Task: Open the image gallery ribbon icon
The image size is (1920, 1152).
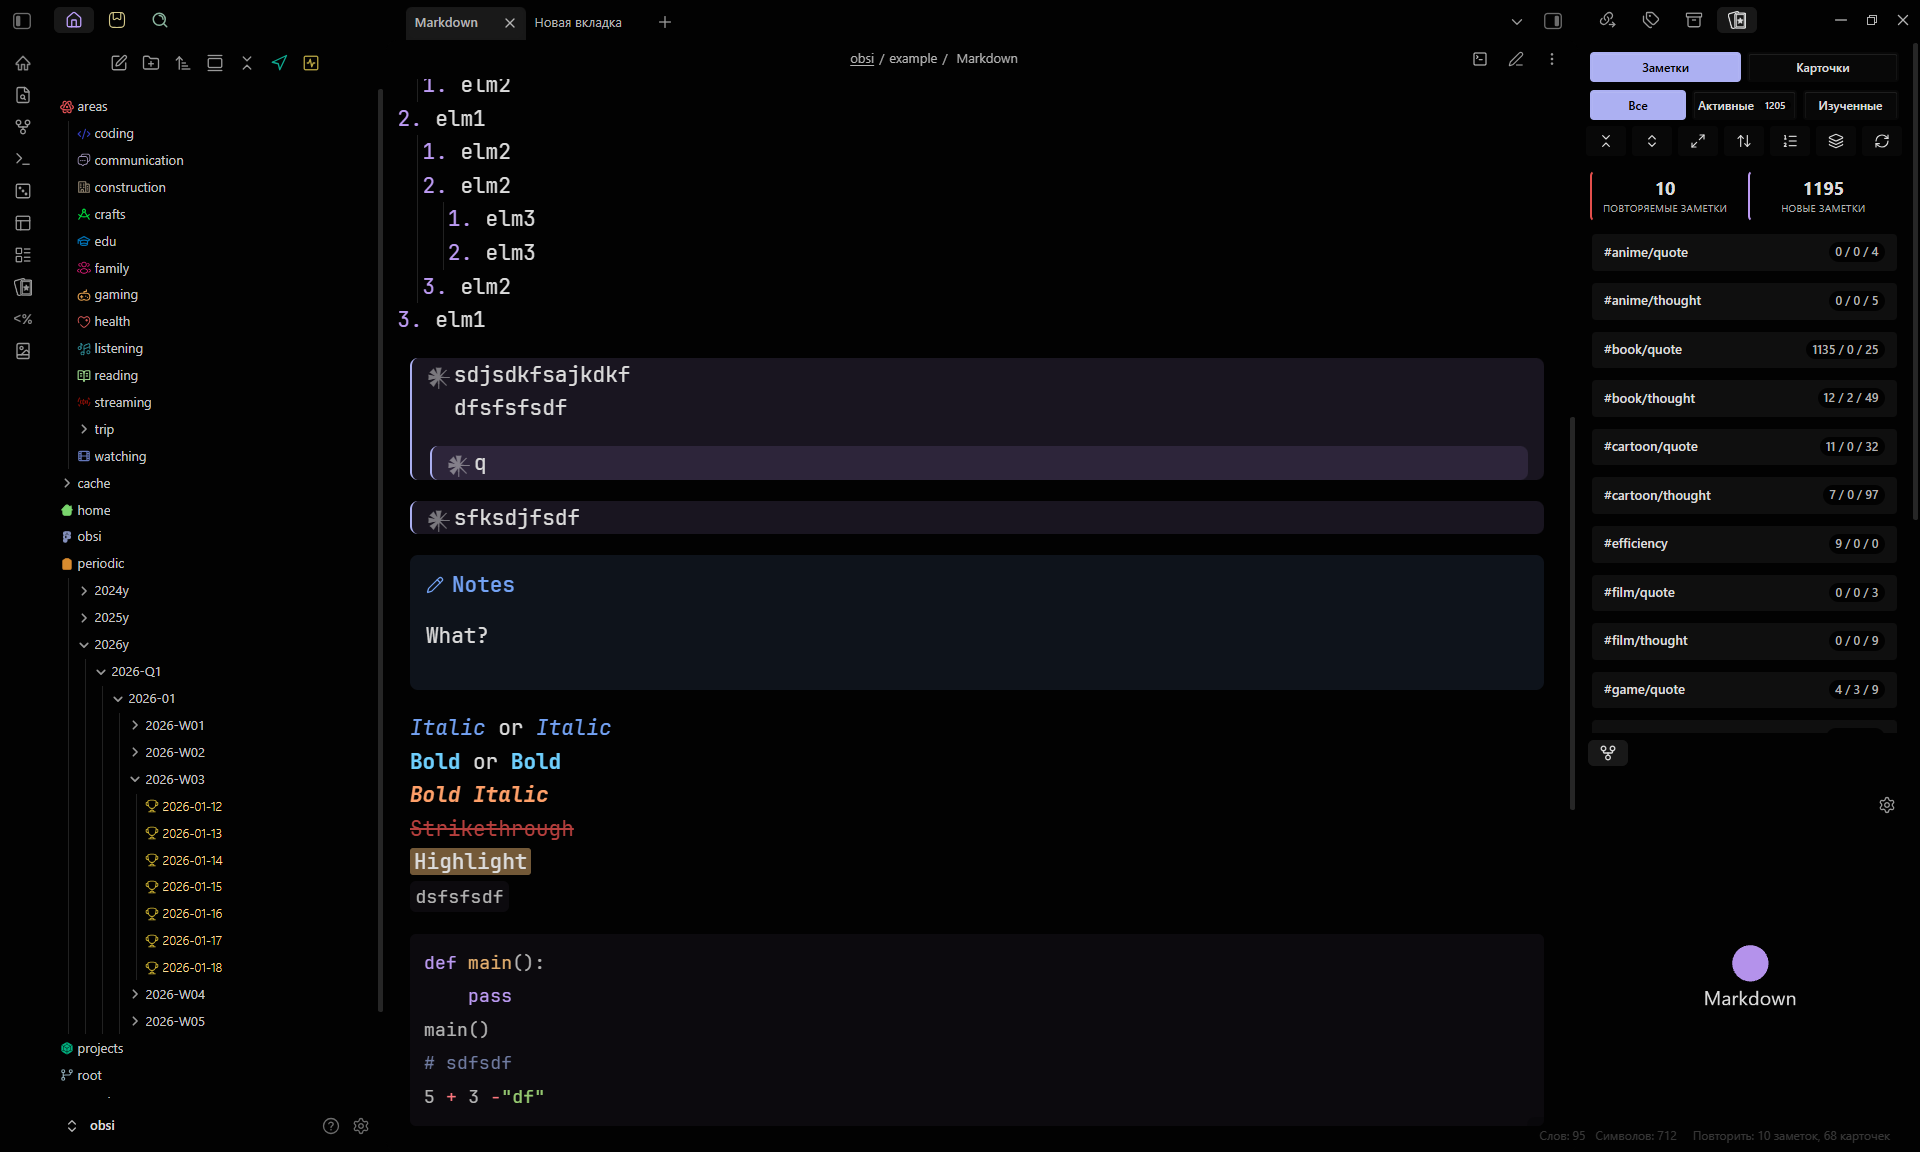Action: point(23,351)
